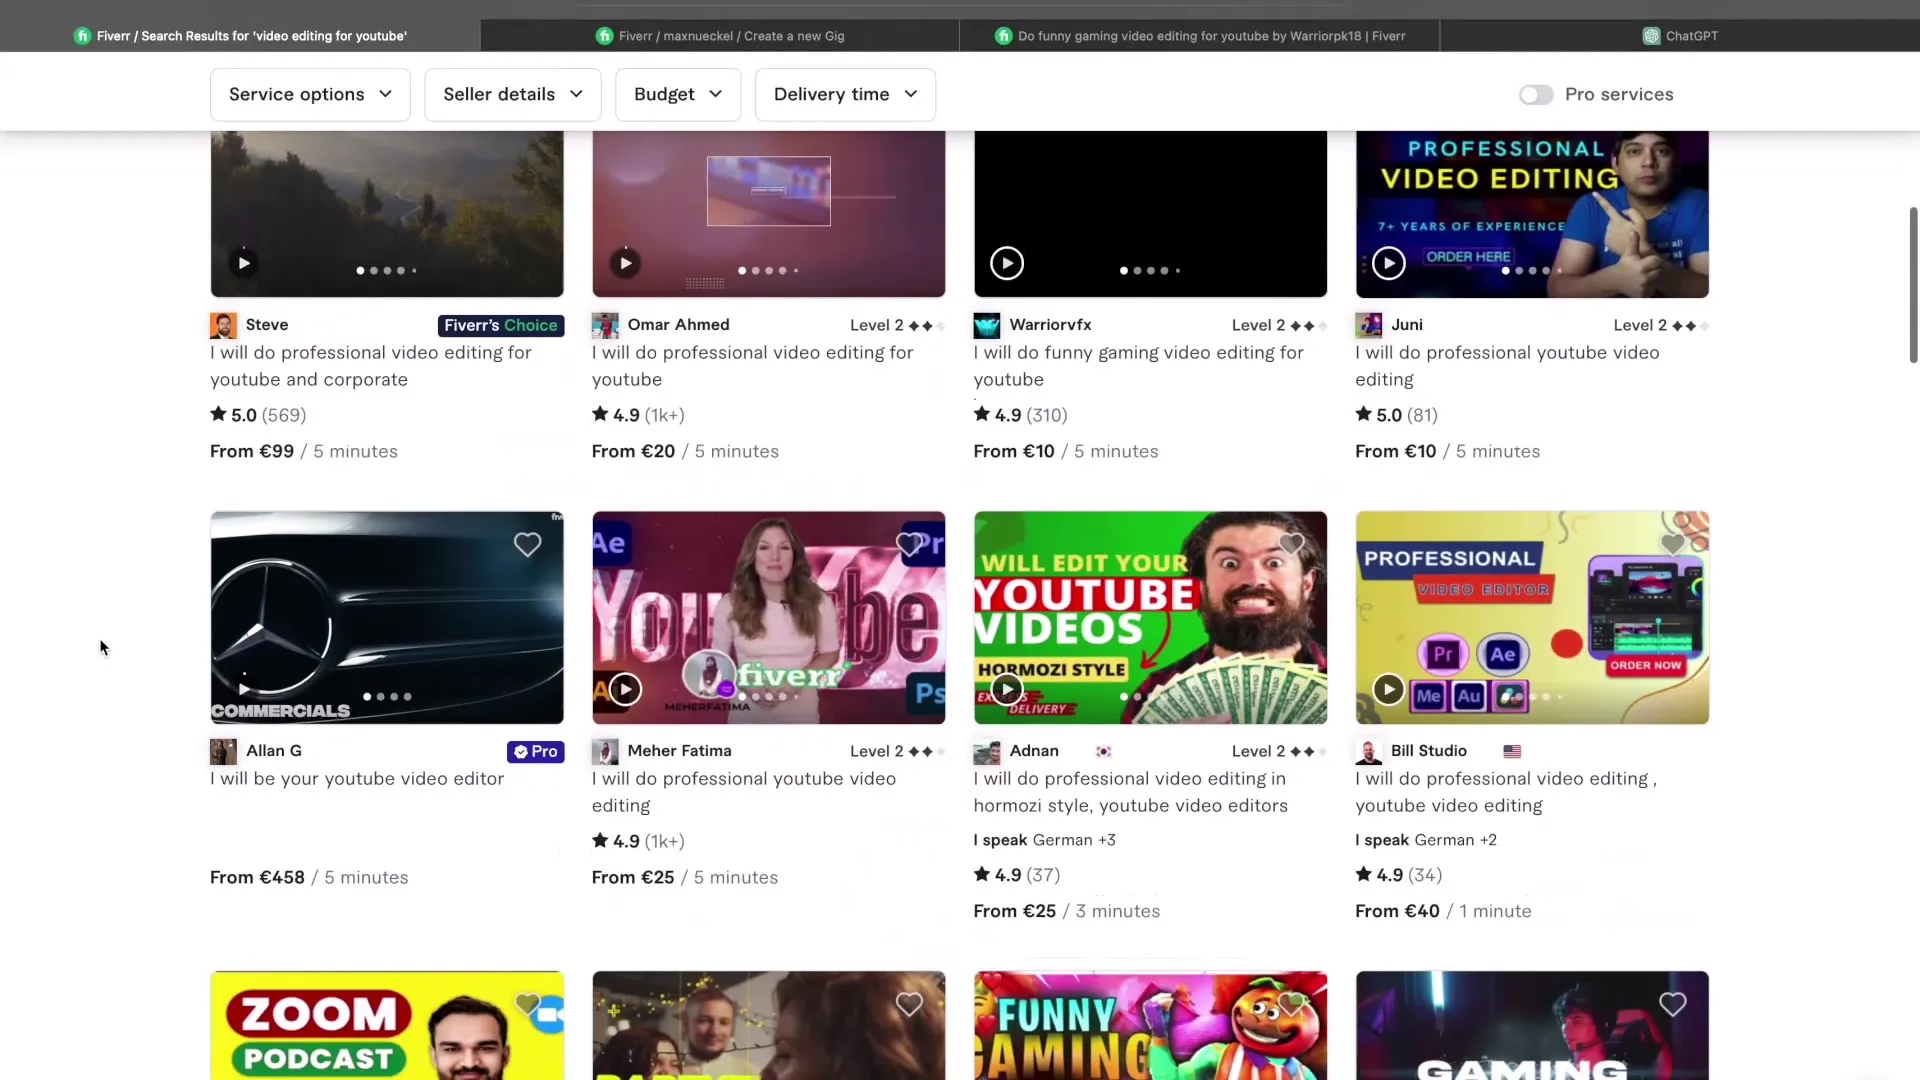The image size is (1920, 1080).
Task: Play Warriorvfx's gig preview video
Action: coord(1007,263)
